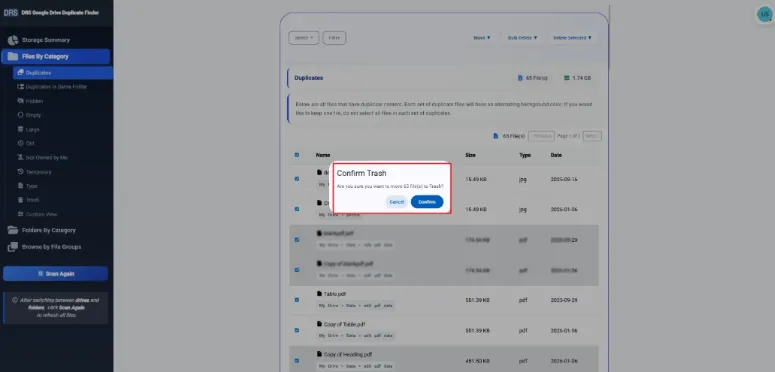Collapse the Files By Category section
This screenshot has width=775, height=372.
click(x=55, y=56)
